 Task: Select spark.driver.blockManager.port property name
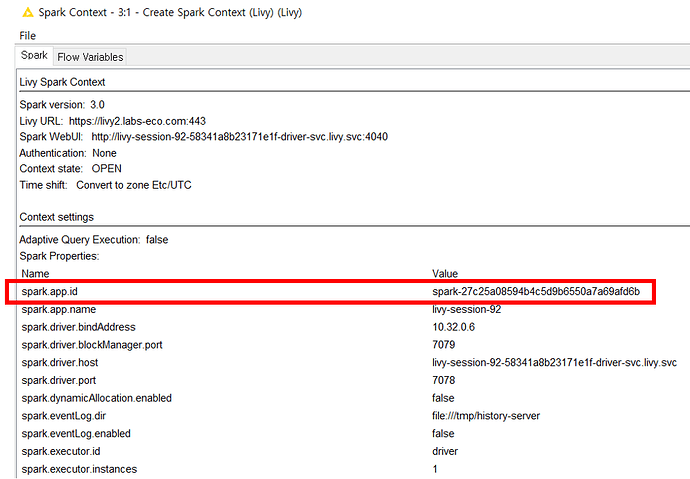[92, 345]
